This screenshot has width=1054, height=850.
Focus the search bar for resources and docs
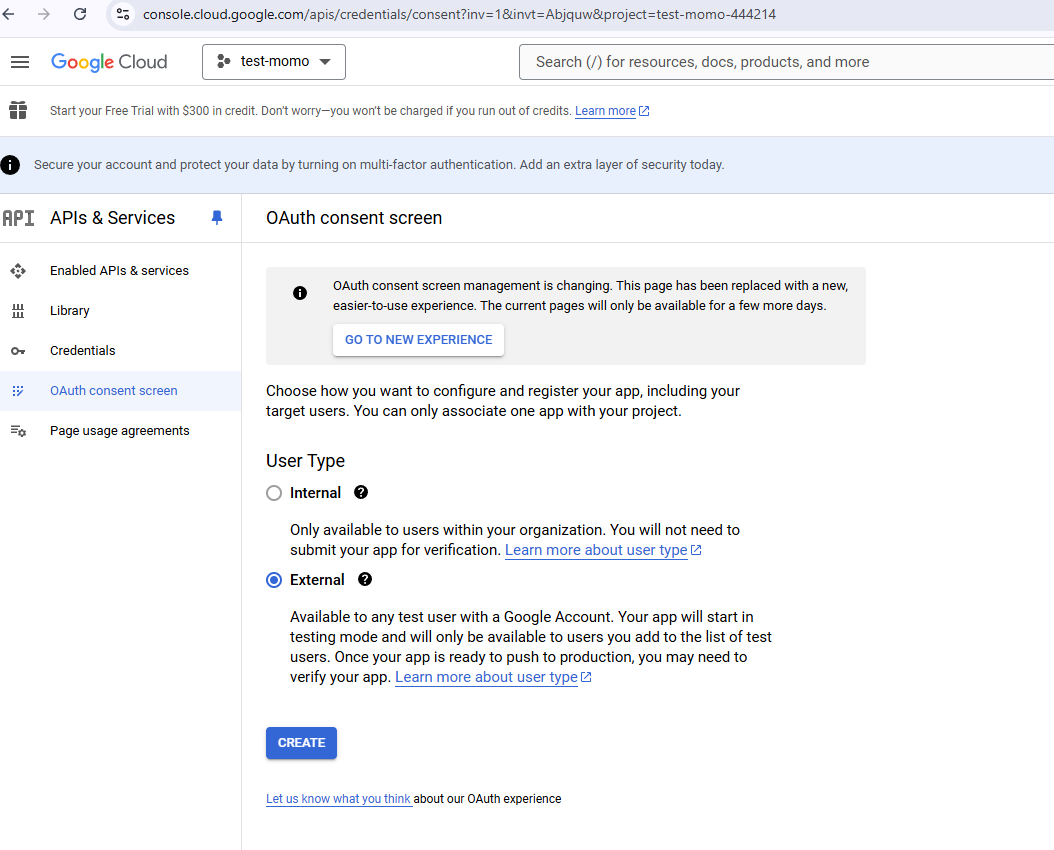pos(780,62)
